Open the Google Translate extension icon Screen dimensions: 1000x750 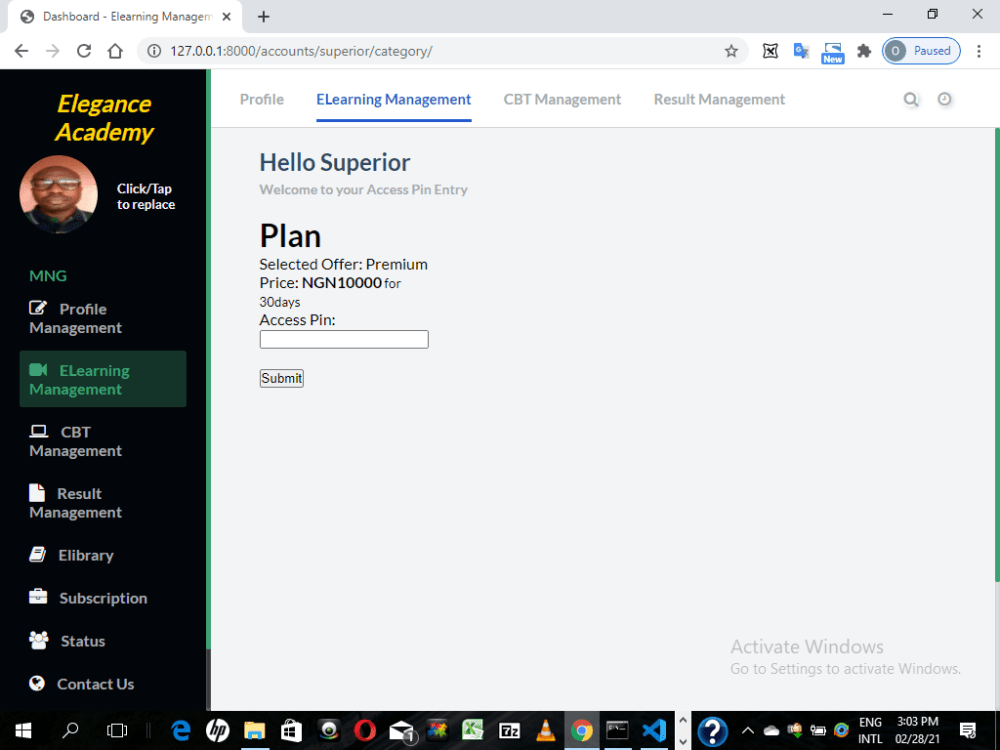(x=801, y=51)
